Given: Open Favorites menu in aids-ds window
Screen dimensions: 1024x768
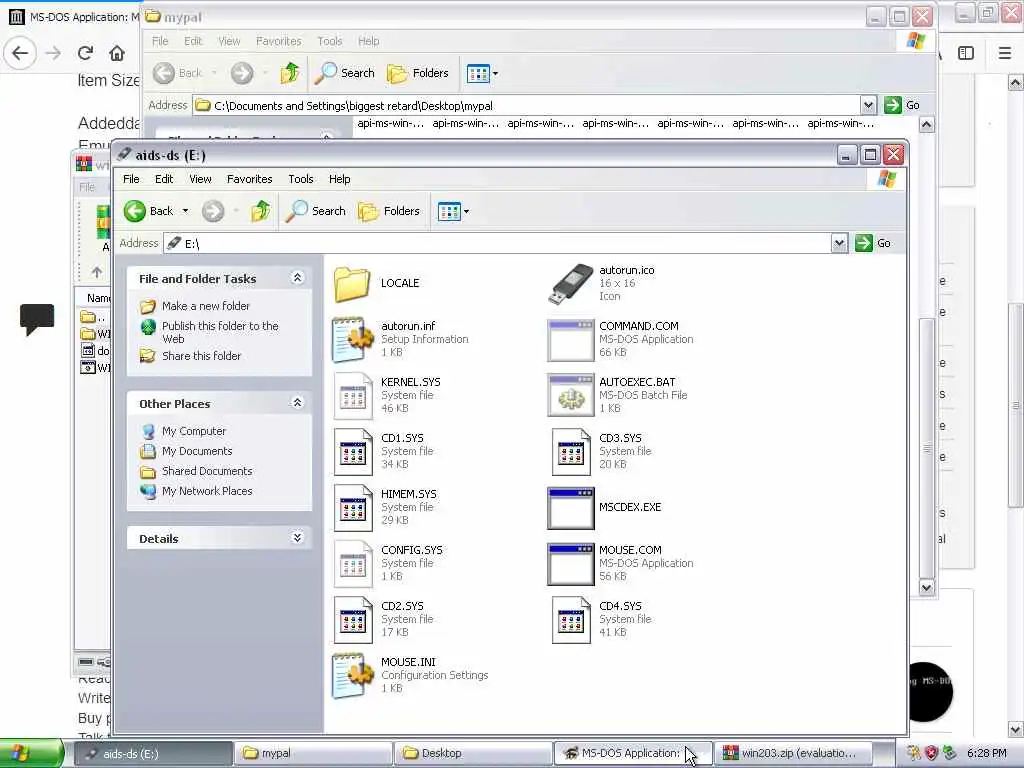Looking at the screenshot, I should pos(249,179).
